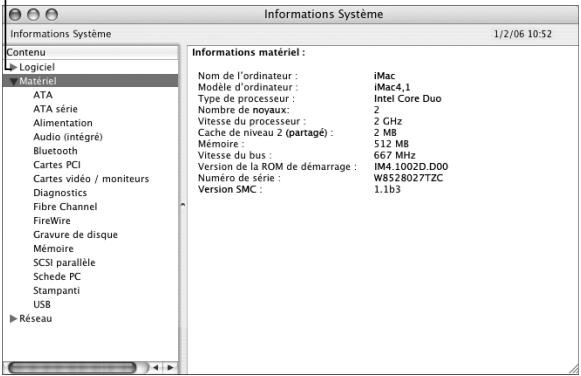Click the 667 MHz bus speed value
This screenshot has height=376, width=581.
coord(395,155)
